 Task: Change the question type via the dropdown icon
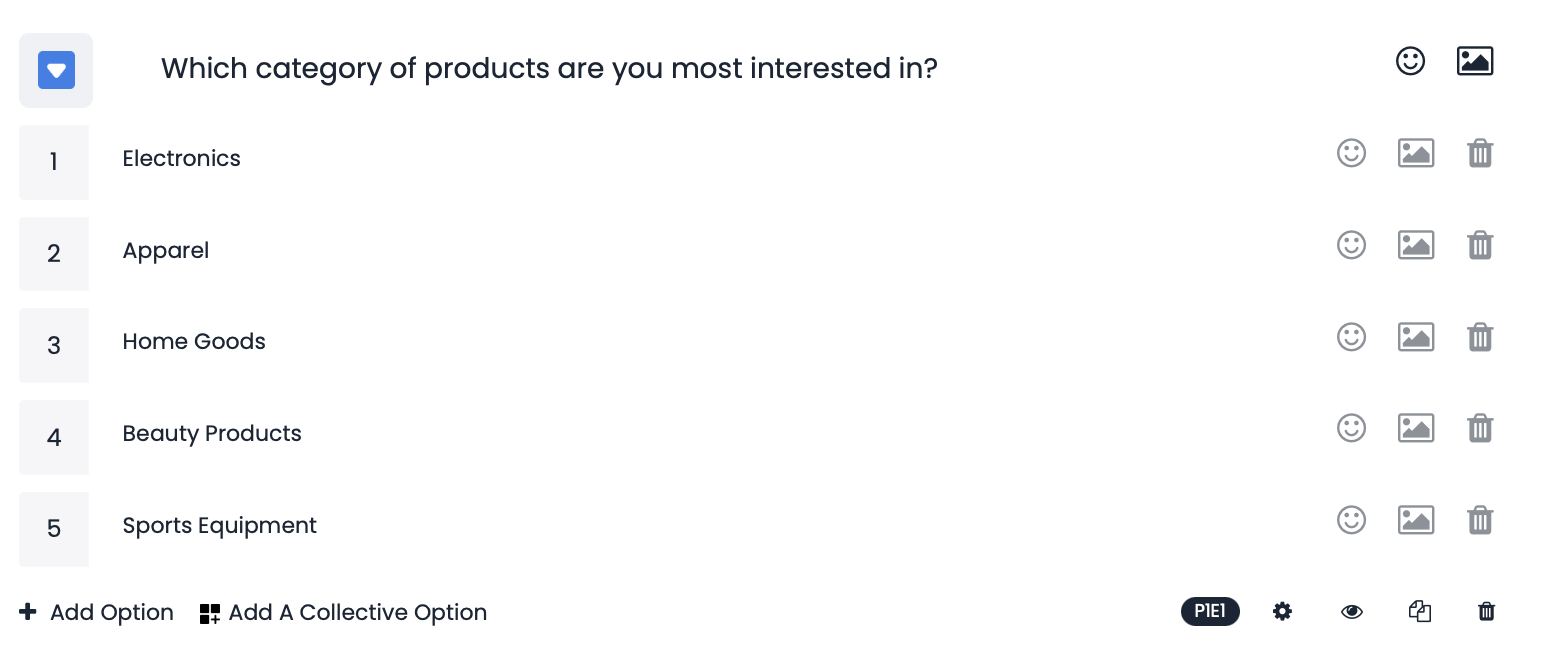pyautogui.click(x=56, y=70)
